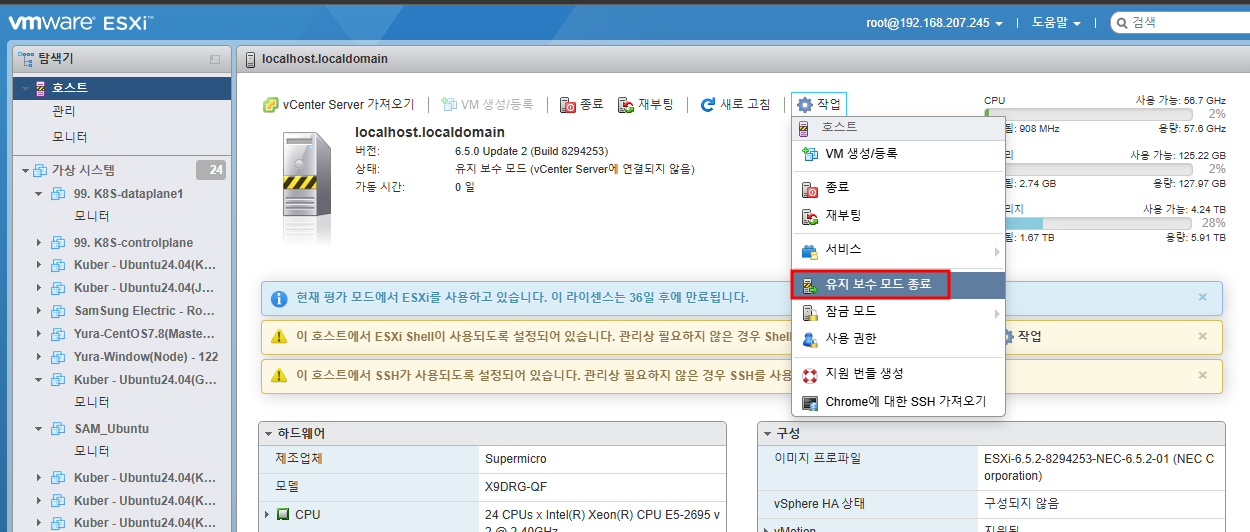Screen dimensions: 1250x532
Task: Open the 잠금 모드 submenu entry
Action: (897, 311)
